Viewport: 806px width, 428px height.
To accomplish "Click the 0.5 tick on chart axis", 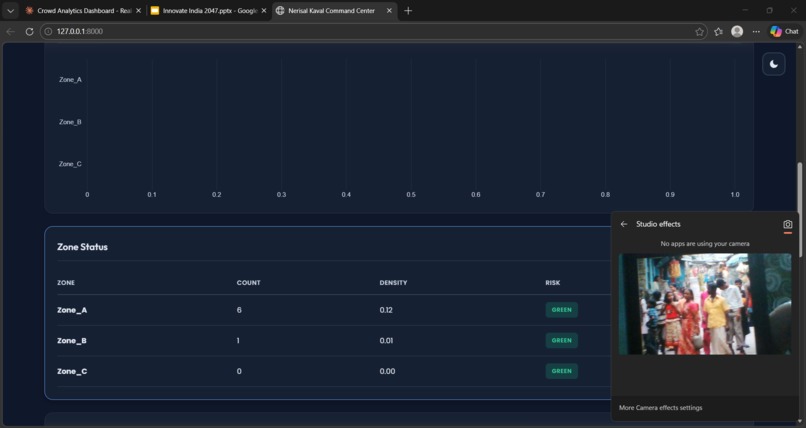I will [411, 195].
